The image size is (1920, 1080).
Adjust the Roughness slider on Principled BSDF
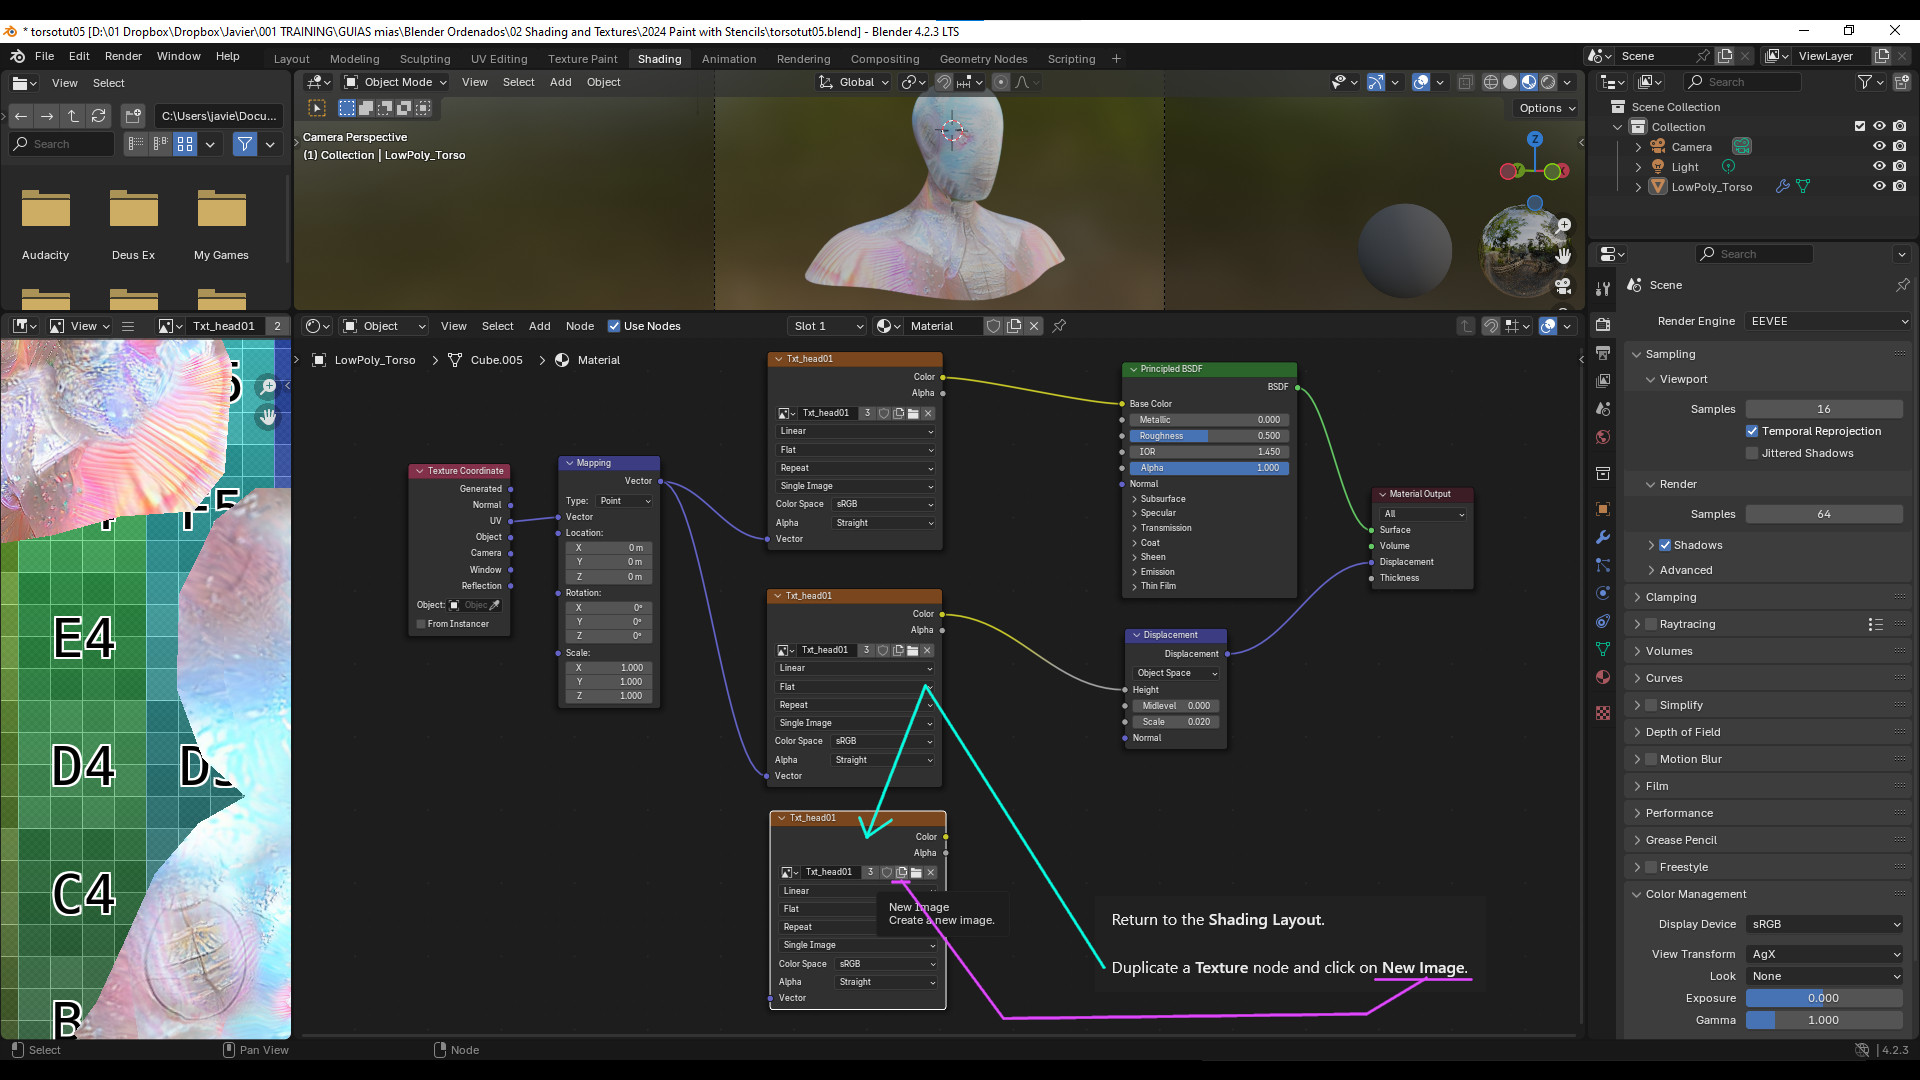pos(1209,436)
